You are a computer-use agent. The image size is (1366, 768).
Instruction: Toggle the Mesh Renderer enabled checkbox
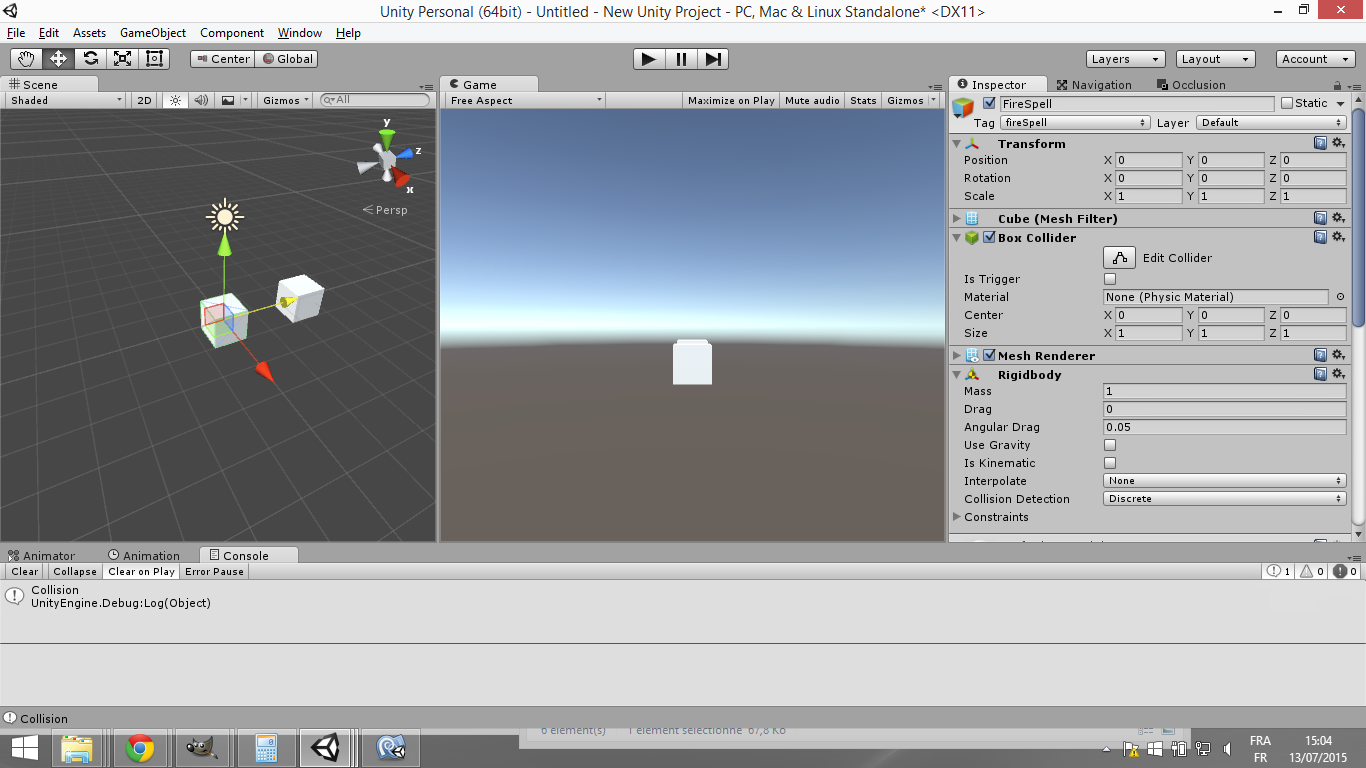click(x=989, y=355)
